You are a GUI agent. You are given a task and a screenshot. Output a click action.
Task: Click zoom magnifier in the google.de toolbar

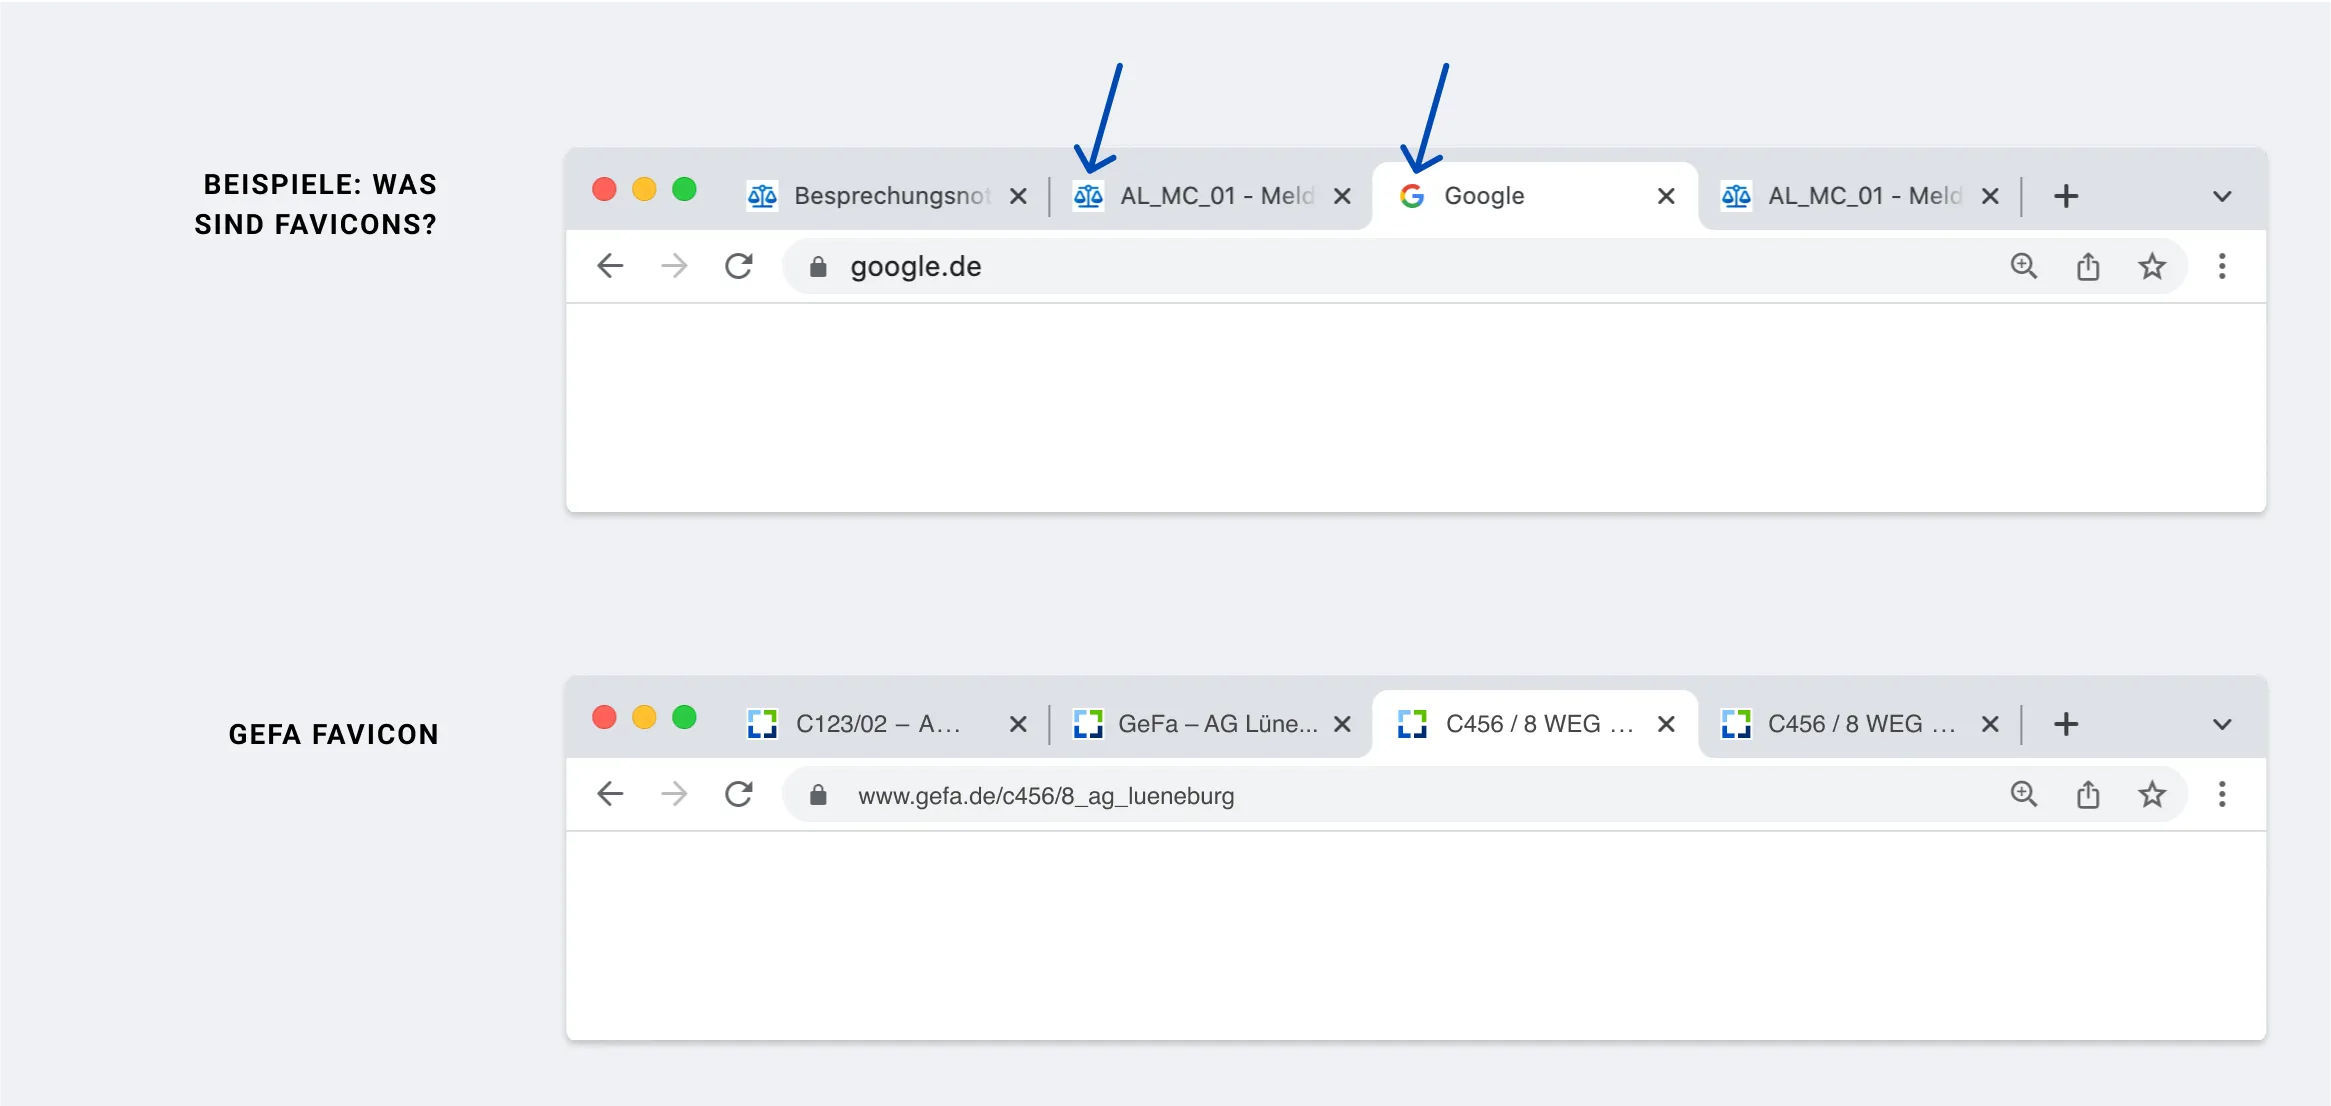click(2024, 266)
